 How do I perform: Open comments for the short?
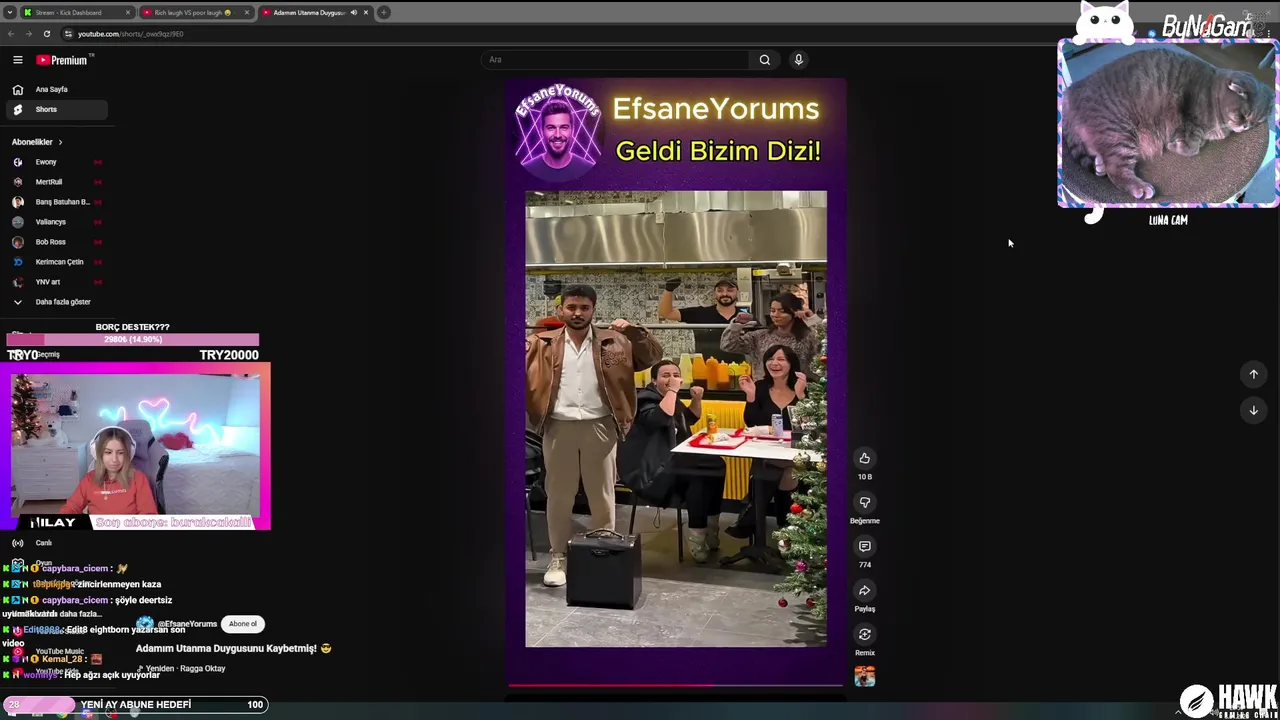point(865,546)
